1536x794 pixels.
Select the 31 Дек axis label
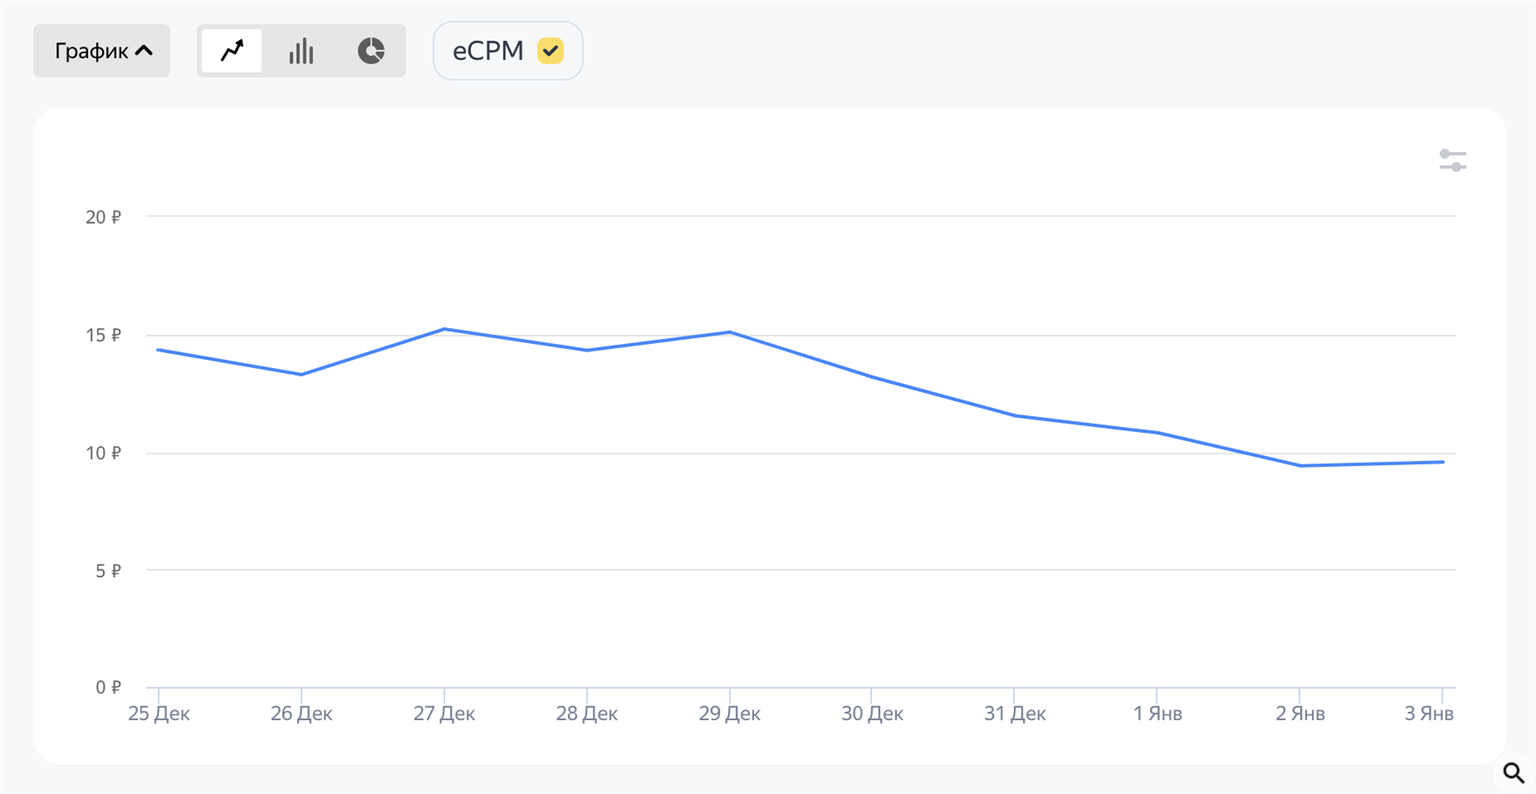pyautogui.click(x=1015, y=713)
